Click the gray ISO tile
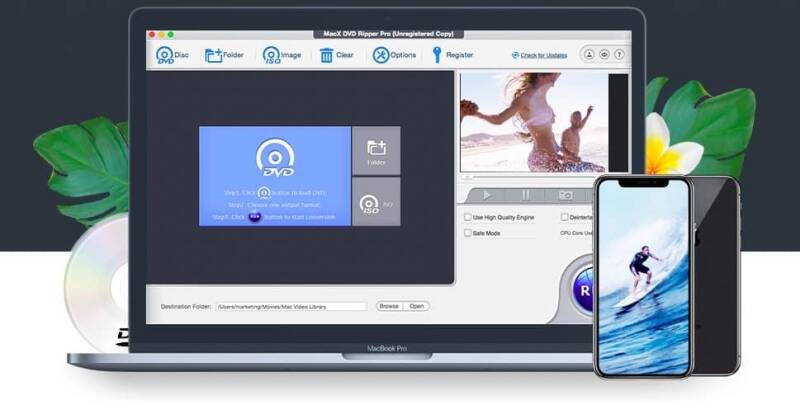Viewport: 800px width, 419px height. click(x=377, y=202)
